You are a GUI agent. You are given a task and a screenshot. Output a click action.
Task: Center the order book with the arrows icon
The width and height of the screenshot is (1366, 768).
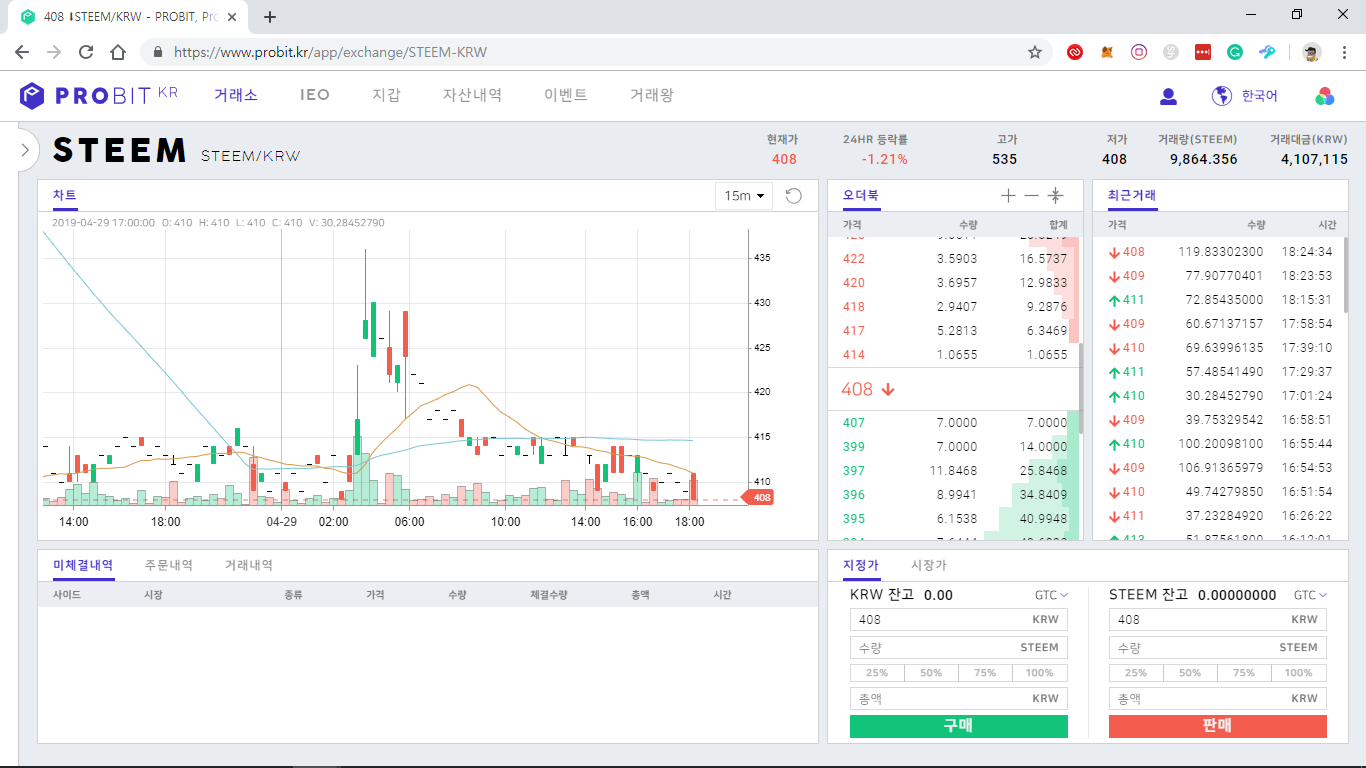pos(1055,196)
